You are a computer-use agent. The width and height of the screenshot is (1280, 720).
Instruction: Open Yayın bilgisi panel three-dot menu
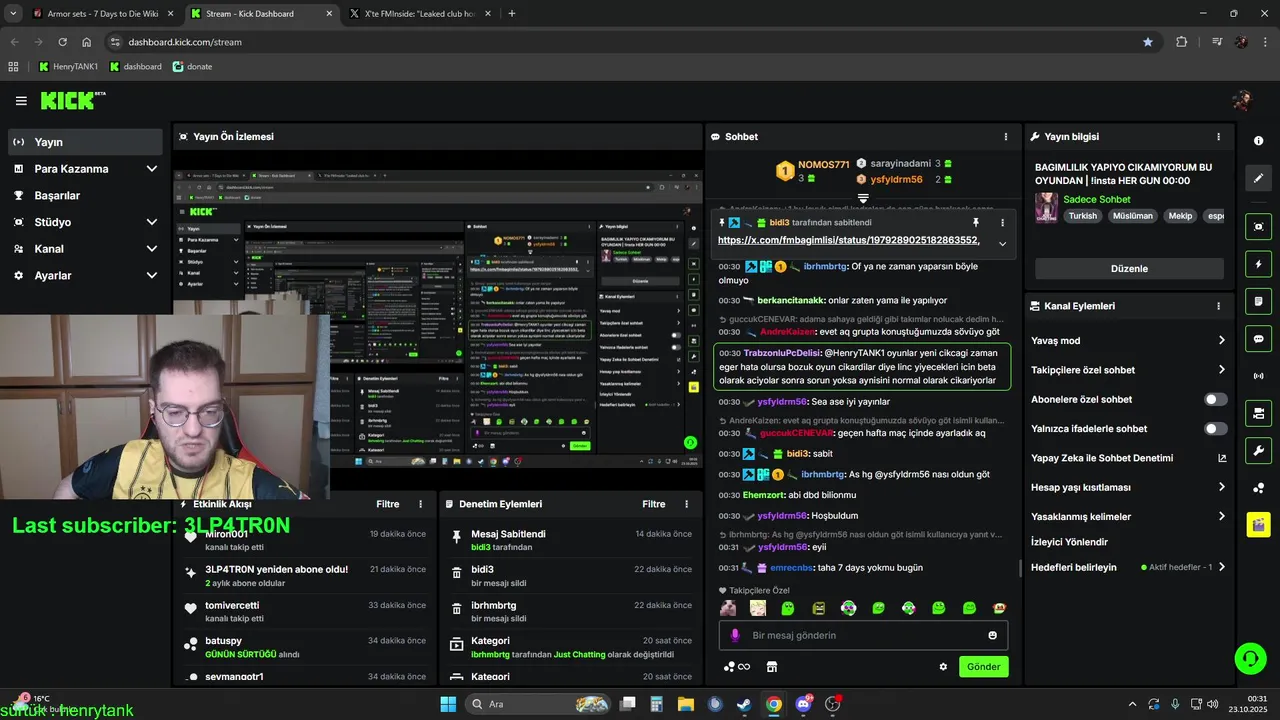click(x=1218, y=136)
